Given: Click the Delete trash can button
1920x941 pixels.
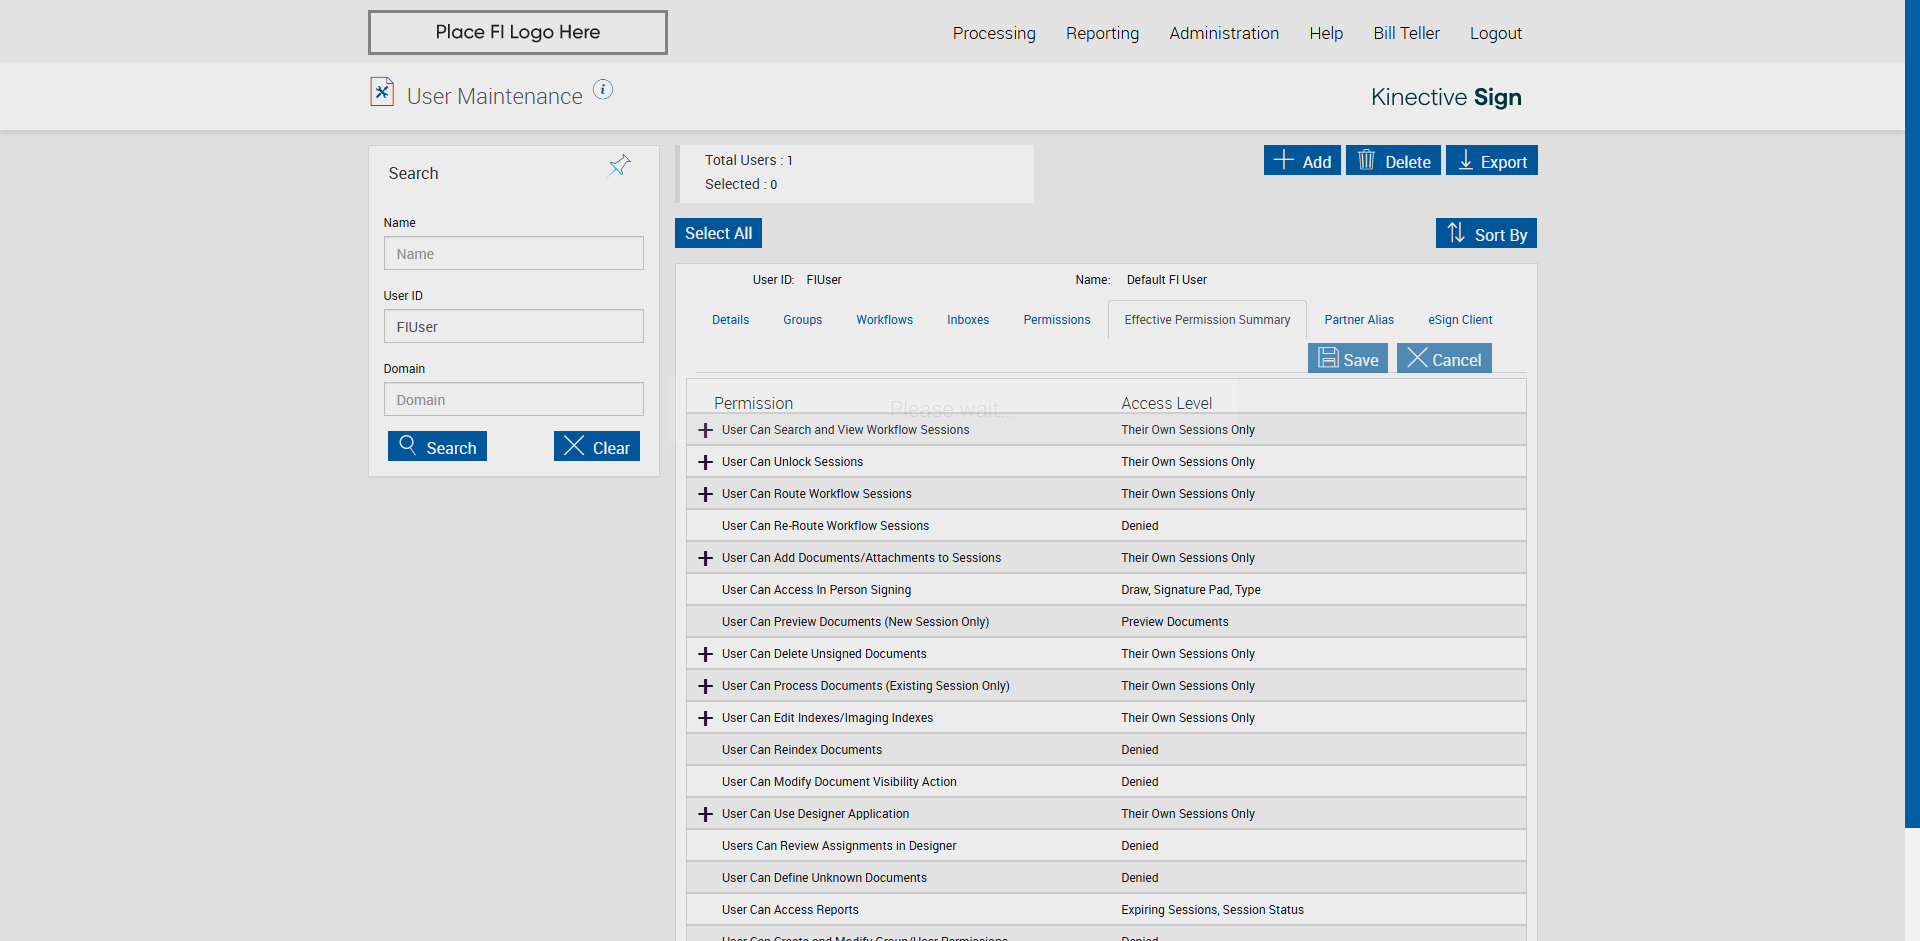Looking at the screenshot, I should point(1393,161).
